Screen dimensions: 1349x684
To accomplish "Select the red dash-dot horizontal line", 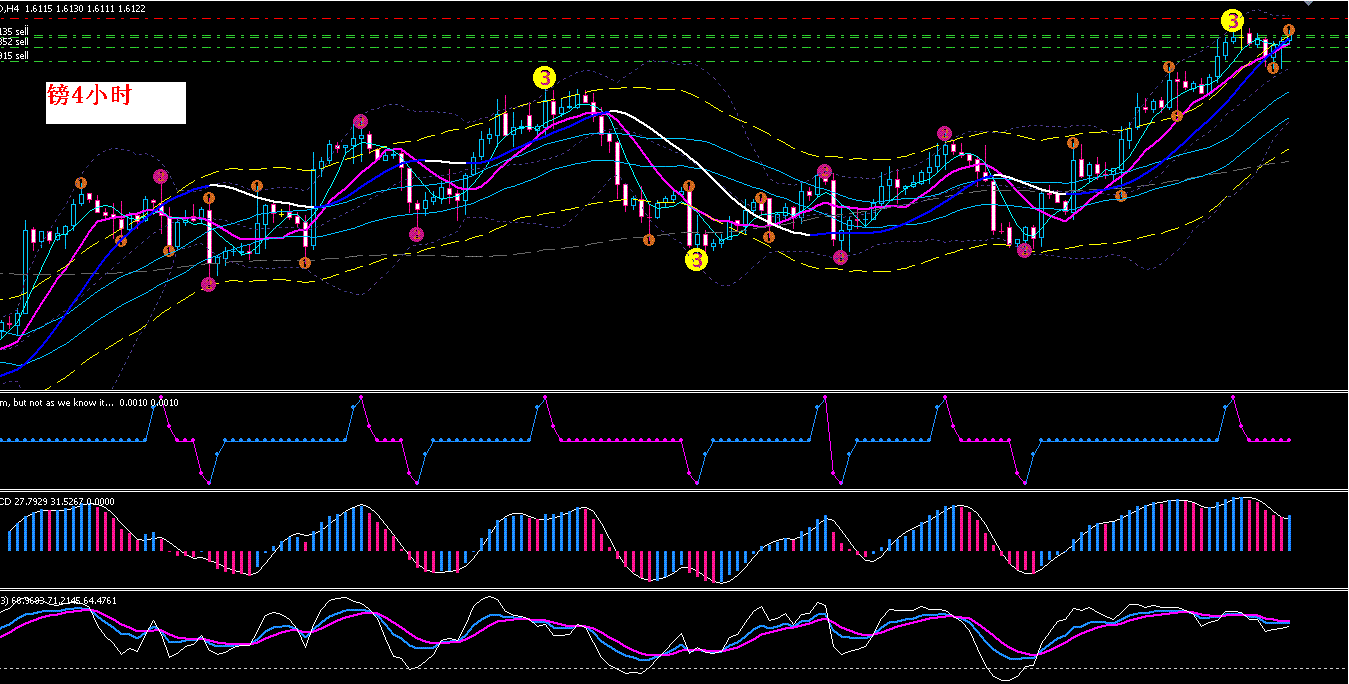I will click(674, 19).
